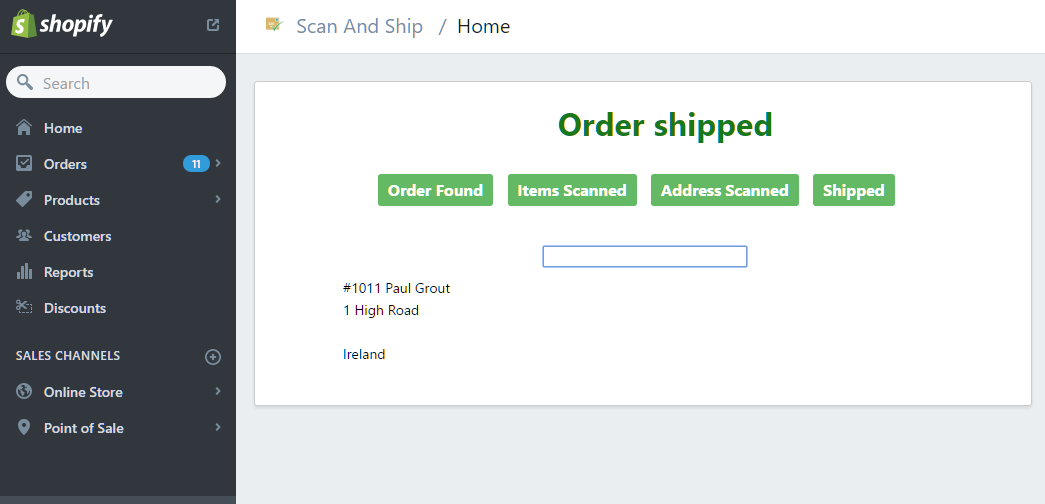Click the Shipped status button
The height and width of the screenshot is (504, 1045).
point(854,190)
